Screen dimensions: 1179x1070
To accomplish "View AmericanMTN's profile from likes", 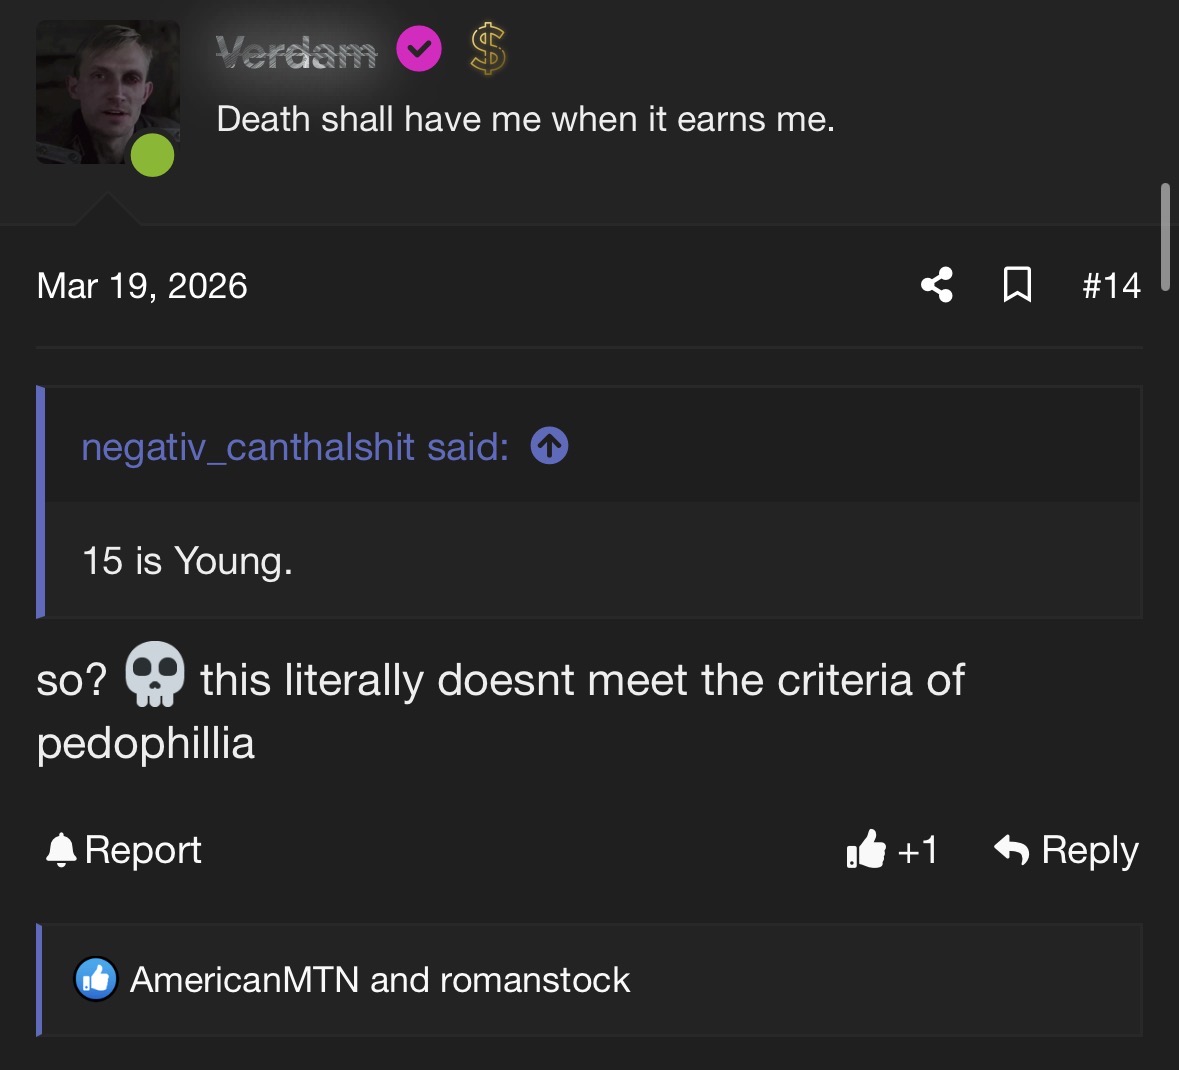I will coord(244,980).
